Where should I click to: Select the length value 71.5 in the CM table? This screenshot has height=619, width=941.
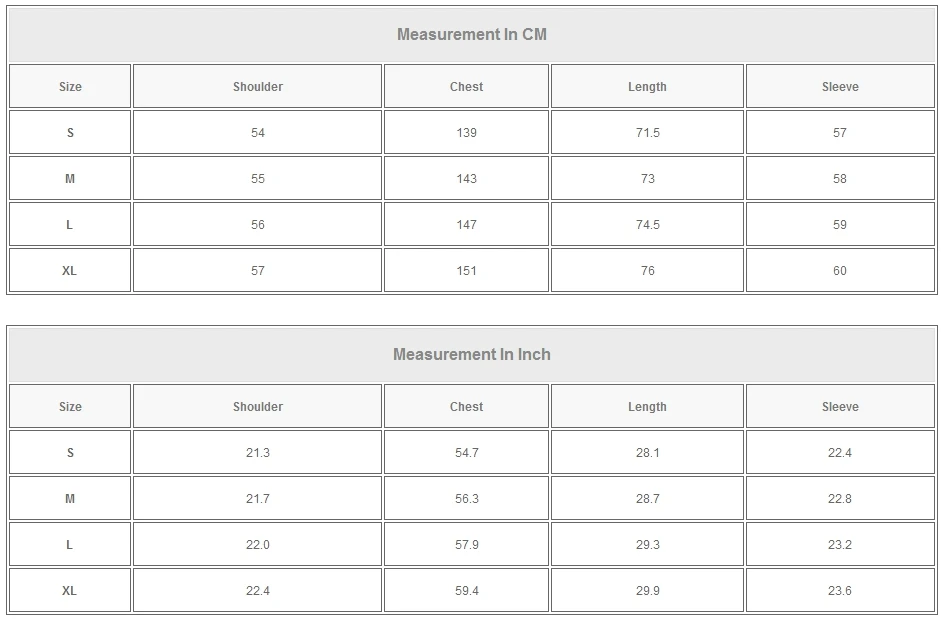pyautogui.click(x=648, y=133)
